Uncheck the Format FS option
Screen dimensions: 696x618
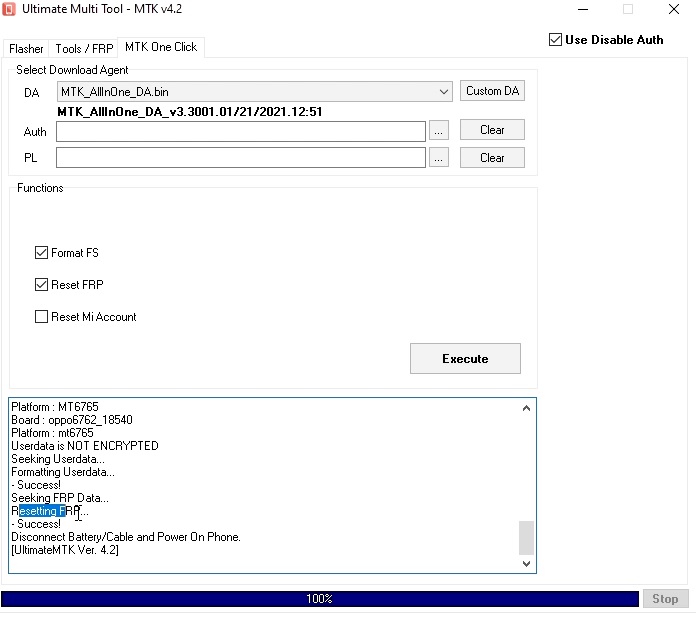[41, 253]
